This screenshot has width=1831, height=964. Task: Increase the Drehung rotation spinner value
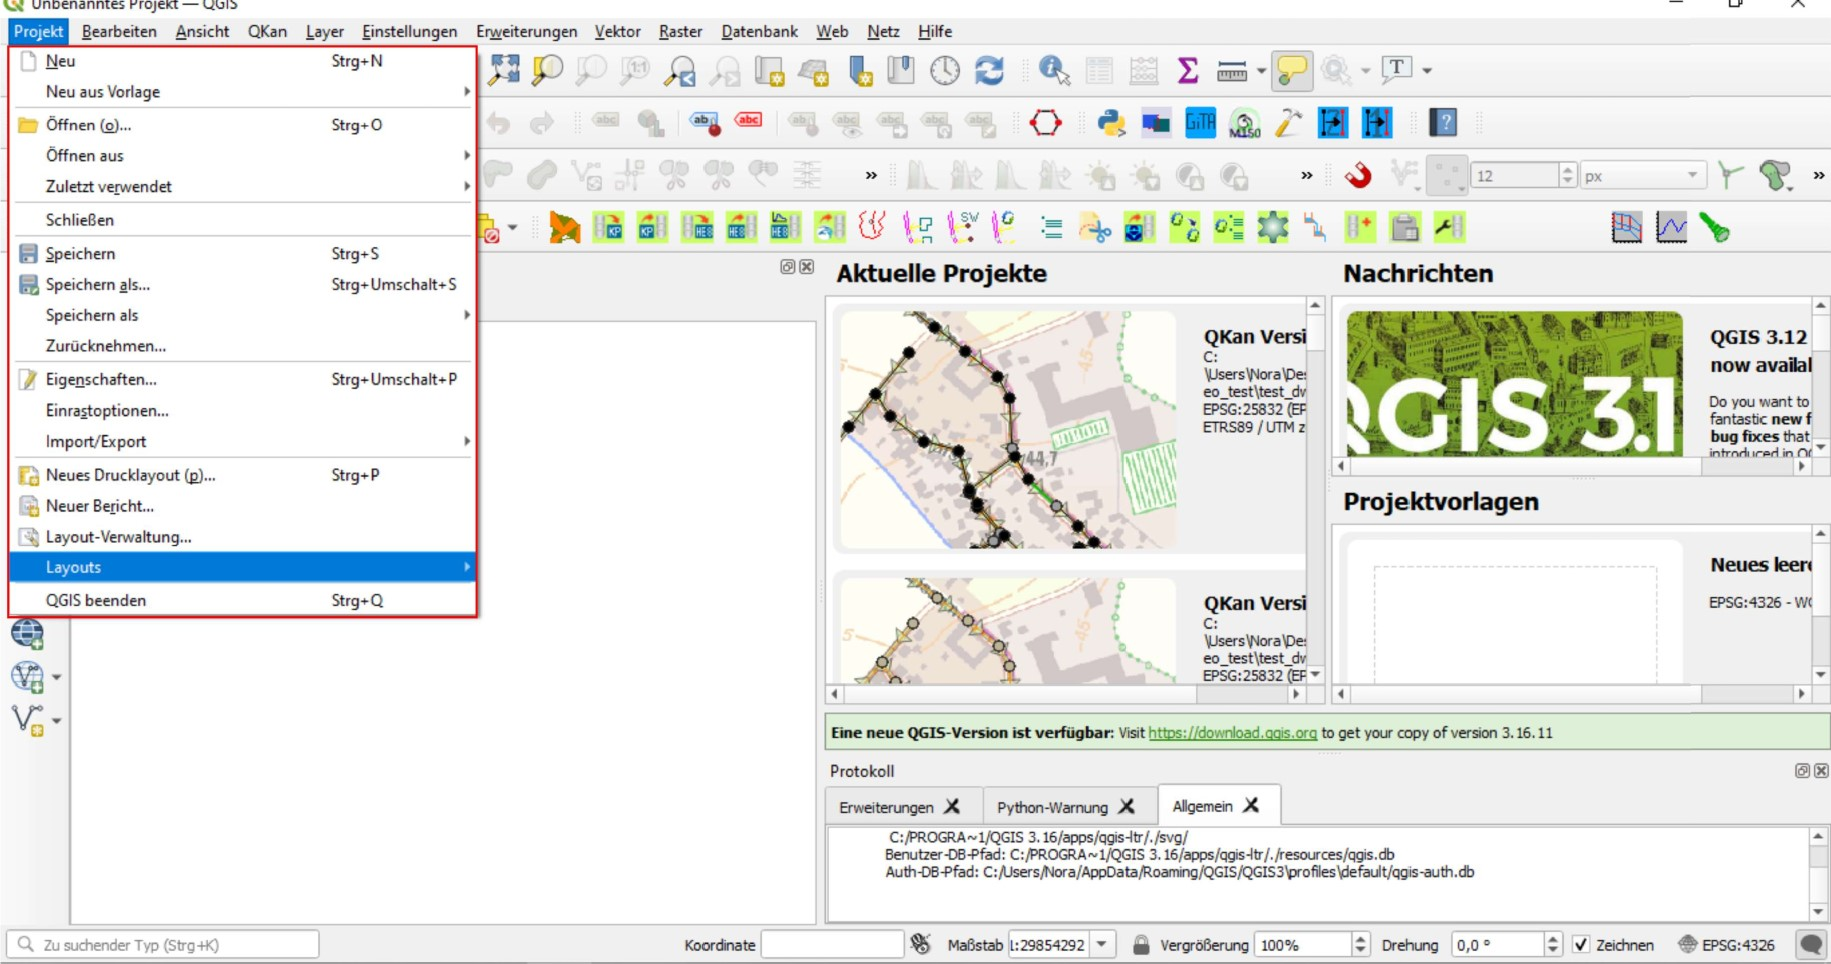pyautogui.click(x=1552, y=939)
